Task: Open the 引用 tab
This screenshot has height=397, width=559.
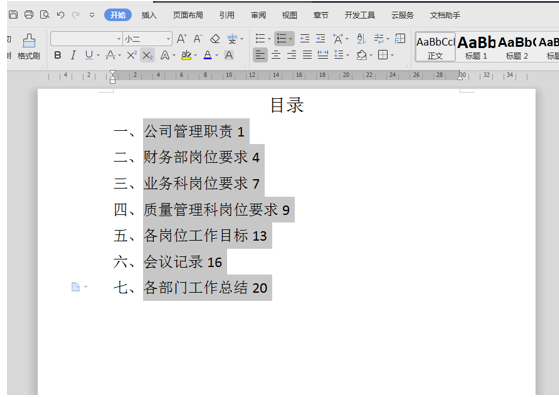Action: pyautogui.click(x=227, y=15)
